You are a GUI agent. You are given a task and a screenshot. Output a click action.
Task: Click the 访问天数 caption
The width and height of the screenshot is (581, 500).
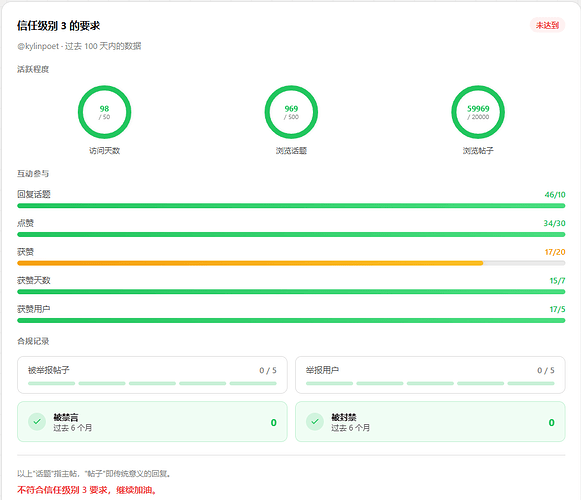pos(104,150)
